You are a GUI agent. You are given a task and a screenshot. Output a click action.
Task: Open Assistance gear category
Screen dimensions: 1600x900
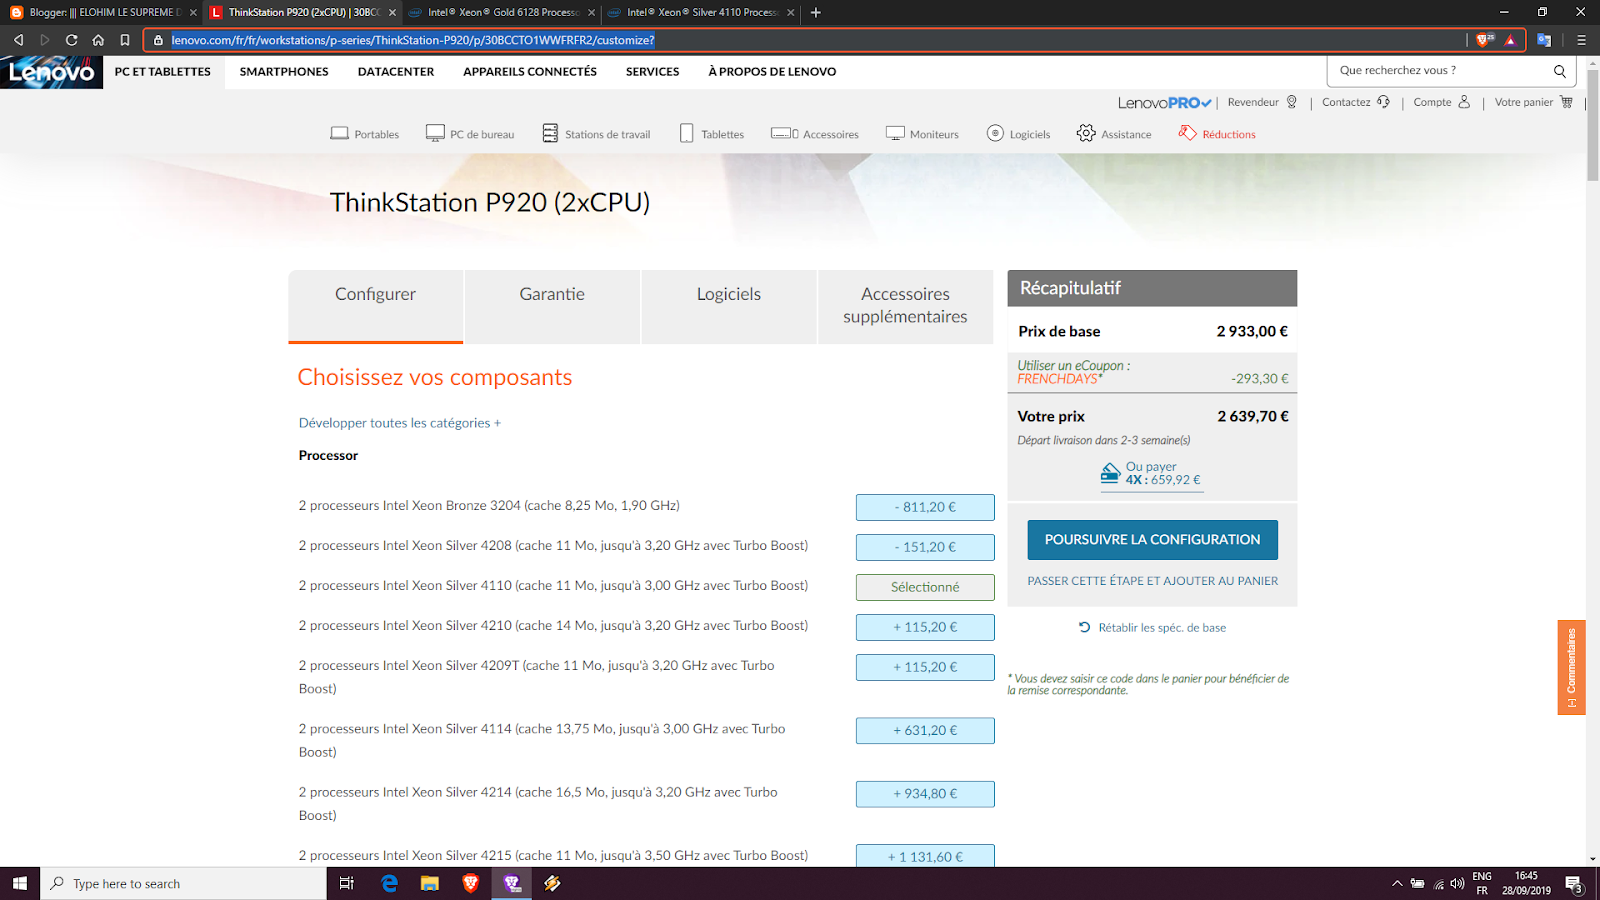(1114, 134)
